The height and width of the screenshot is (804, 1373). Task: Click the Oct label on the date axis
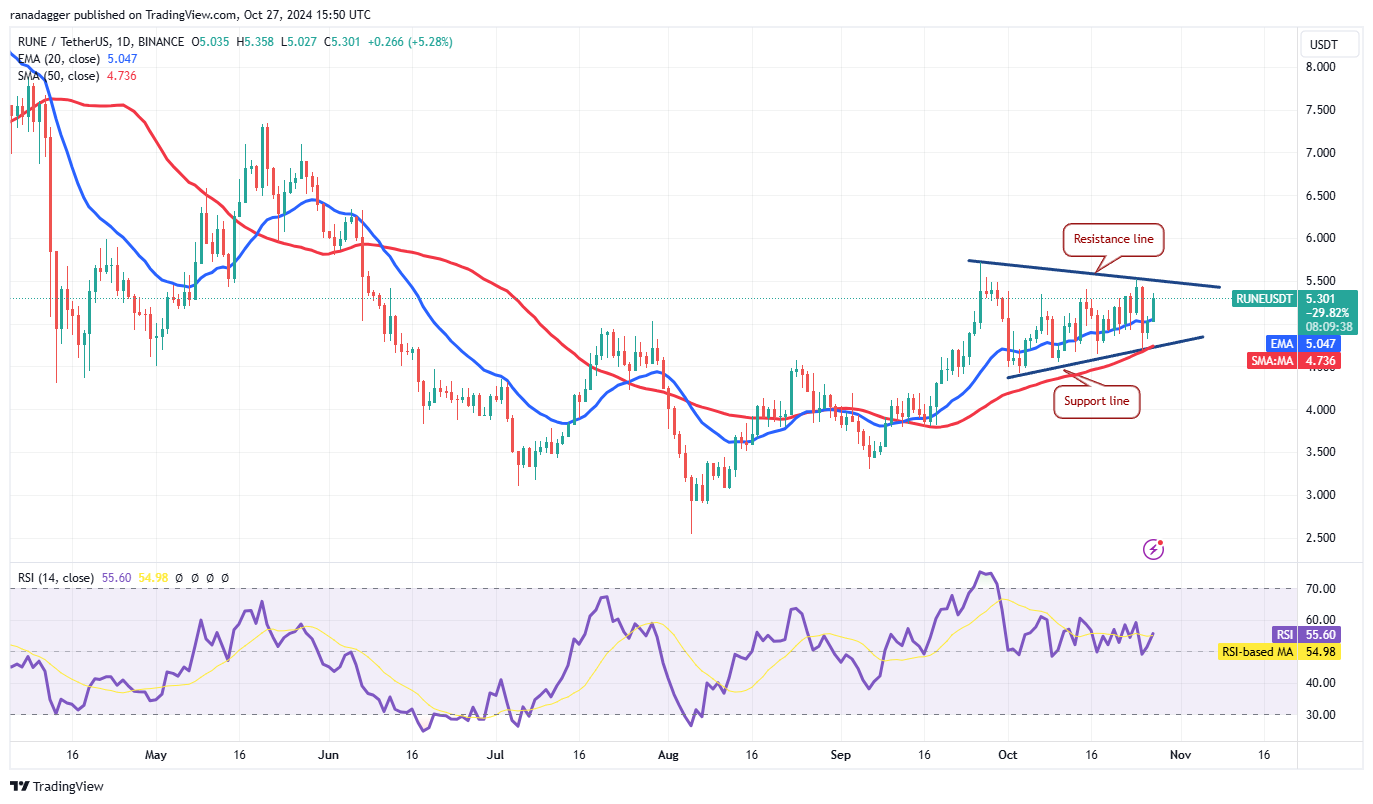[x=1007, y=755]
